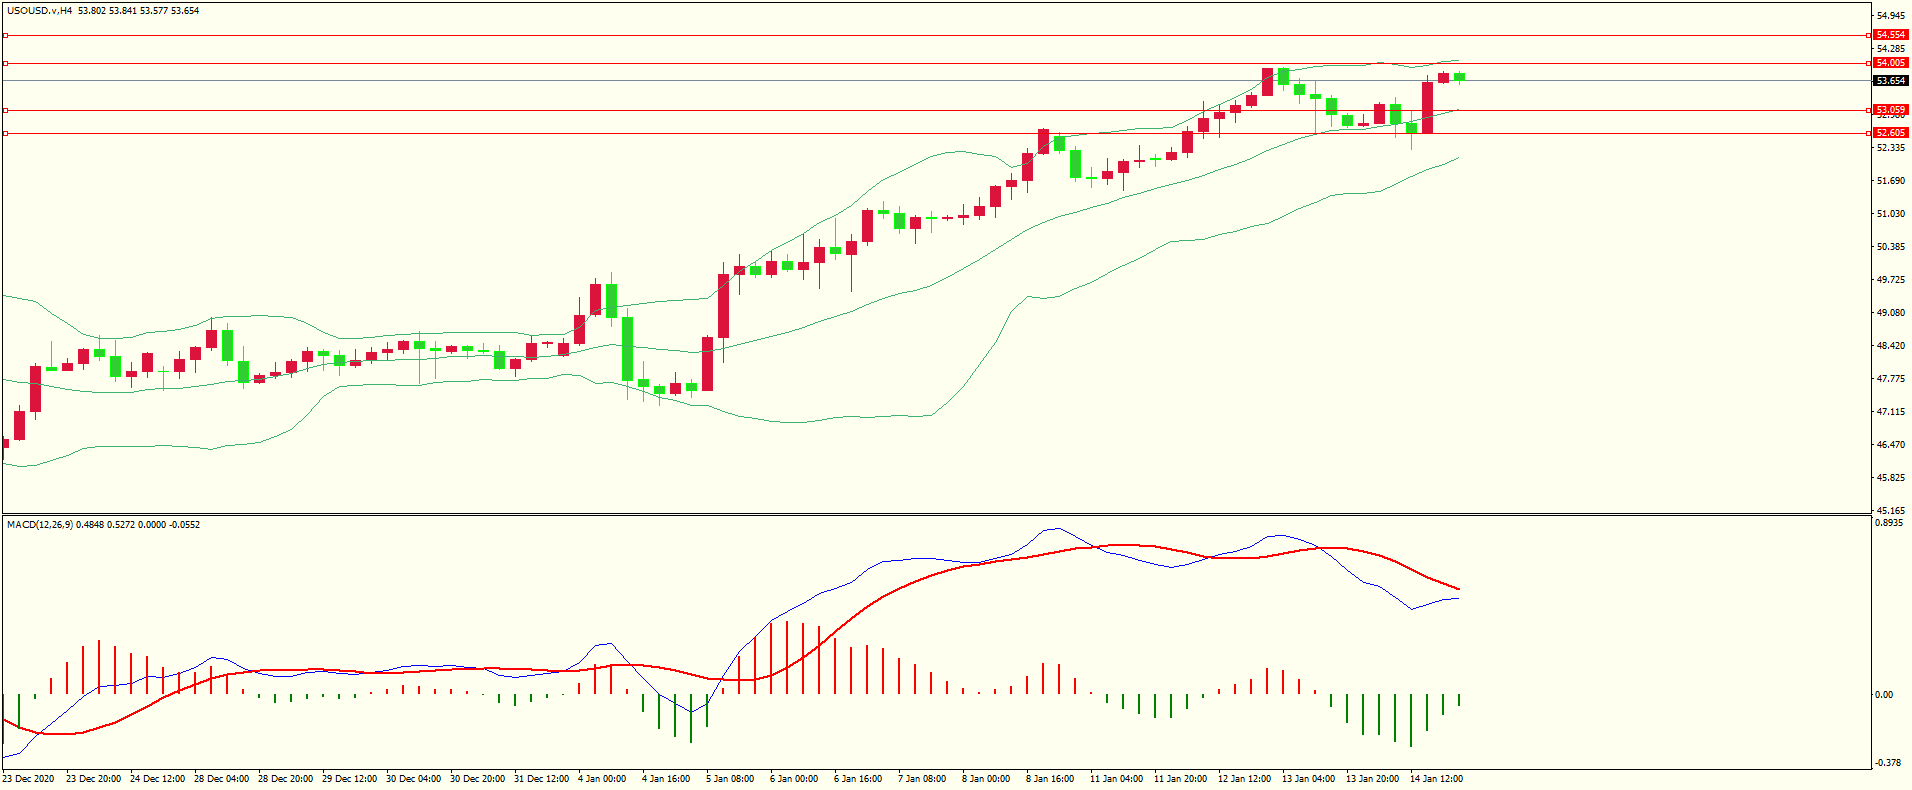Click the 24 Dec 12:00 time label

[x=157, y=779]
